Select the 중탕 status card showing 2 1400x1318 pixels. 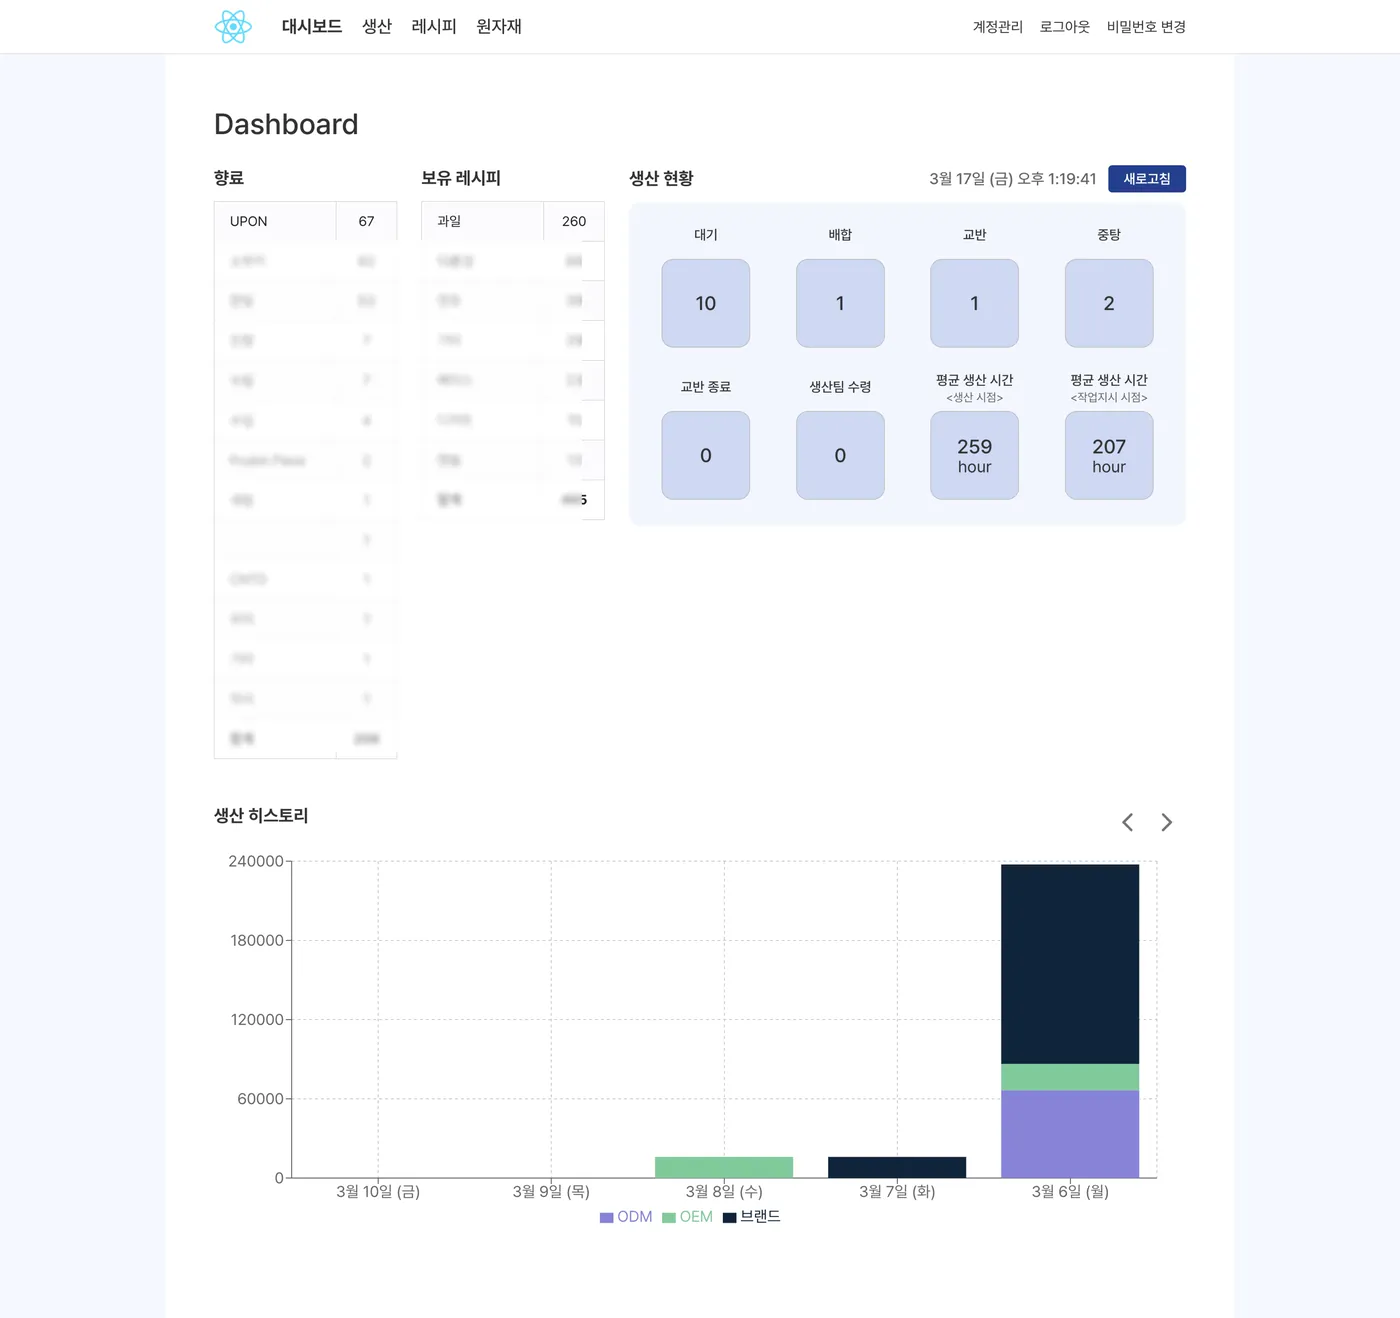point(1109,303)
